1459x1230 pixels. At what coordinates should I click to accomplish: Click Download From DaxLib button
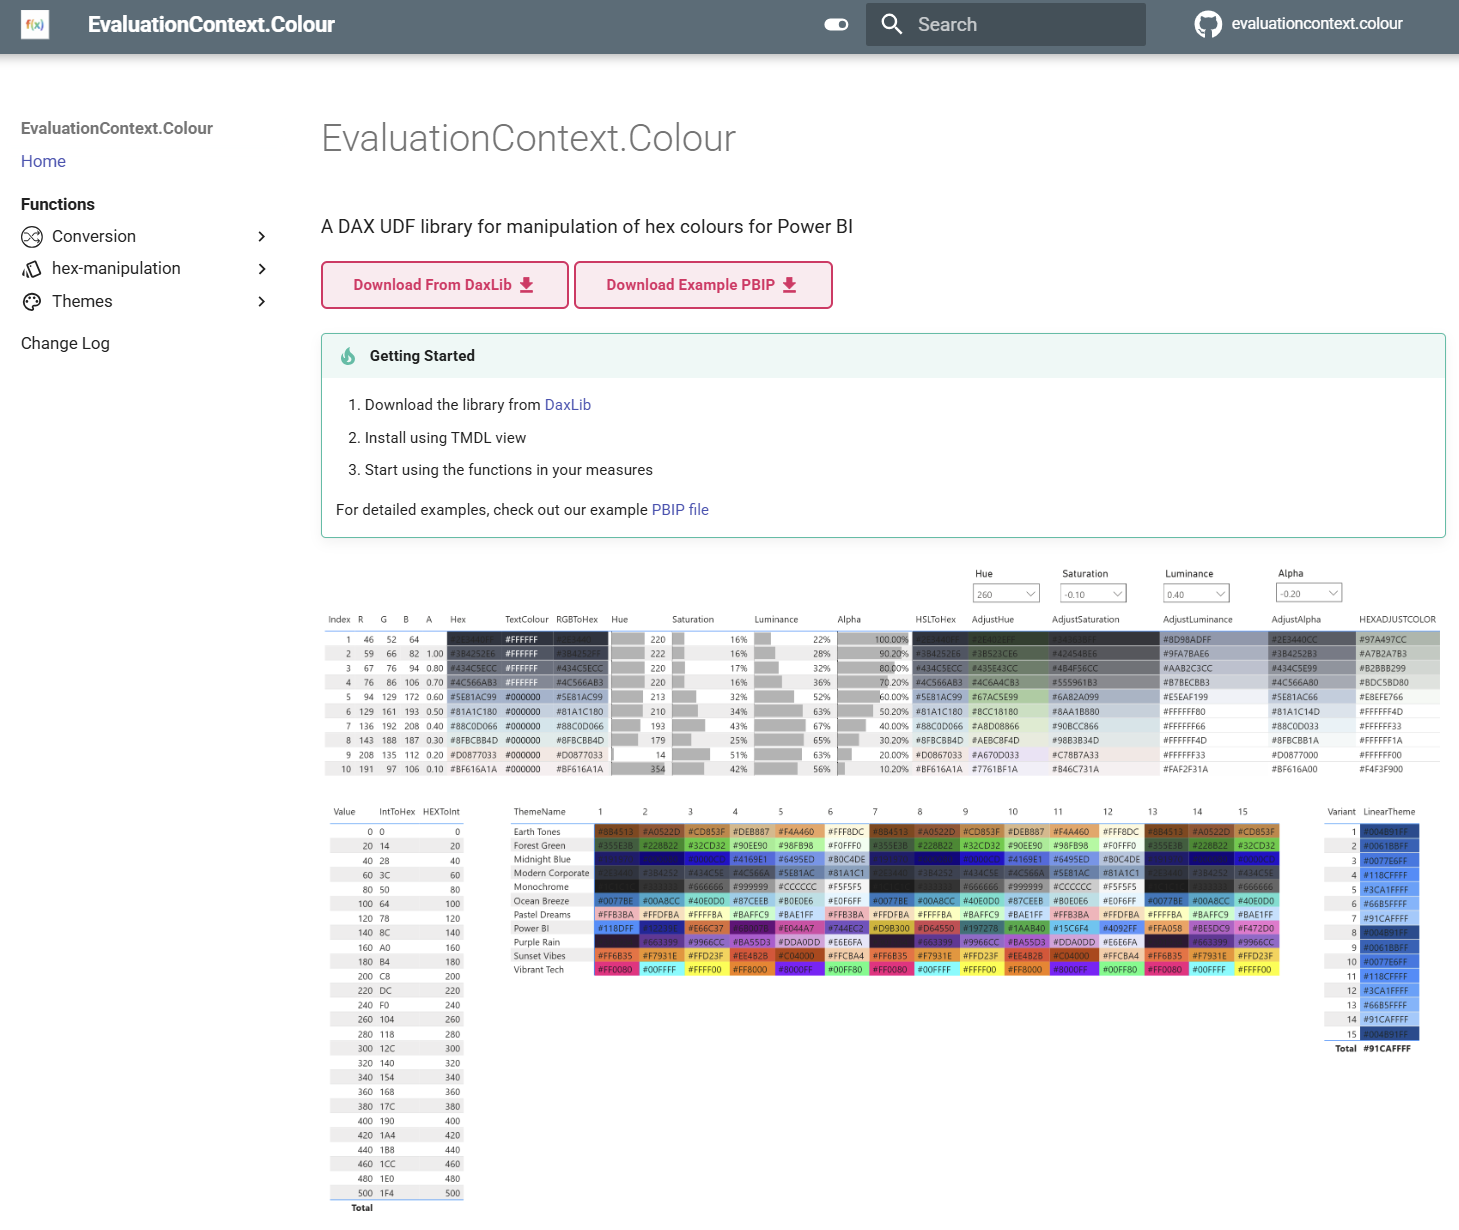(x=444, y=285)
